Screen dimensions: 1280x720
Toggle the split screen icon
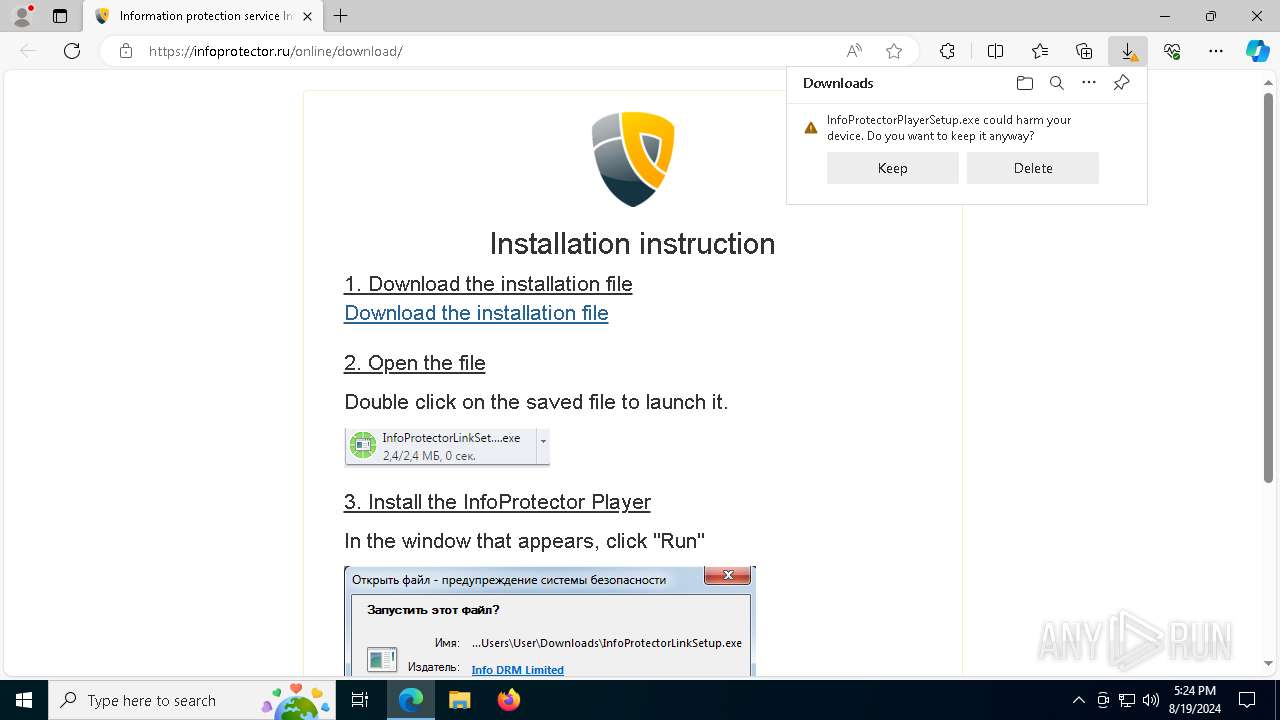995,51
